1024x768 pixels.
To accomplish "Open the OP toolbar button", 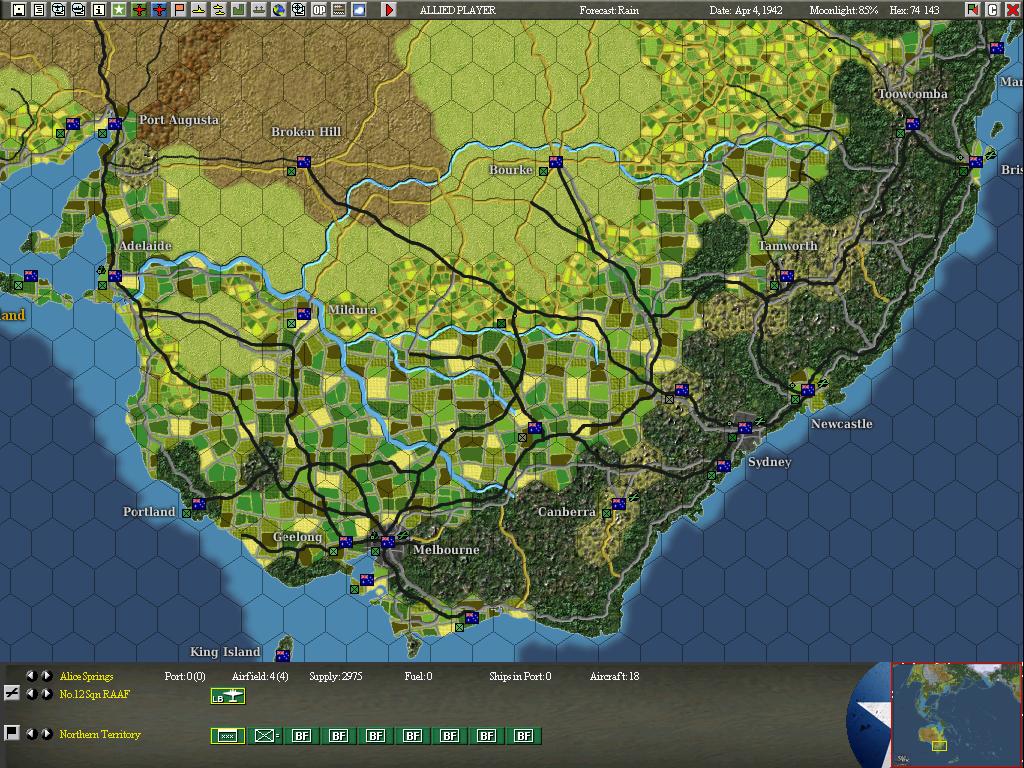I will (x=319, y=10).
